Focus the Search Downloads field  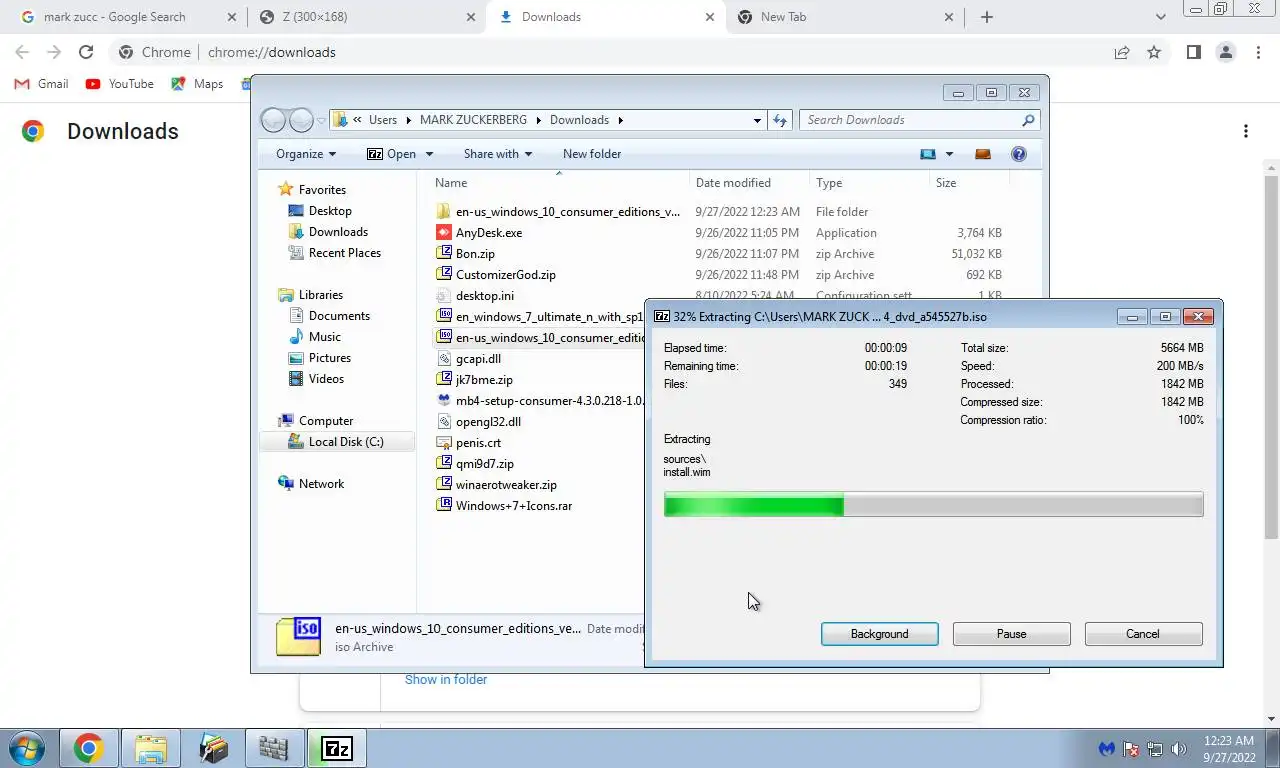tap(919, 120)
